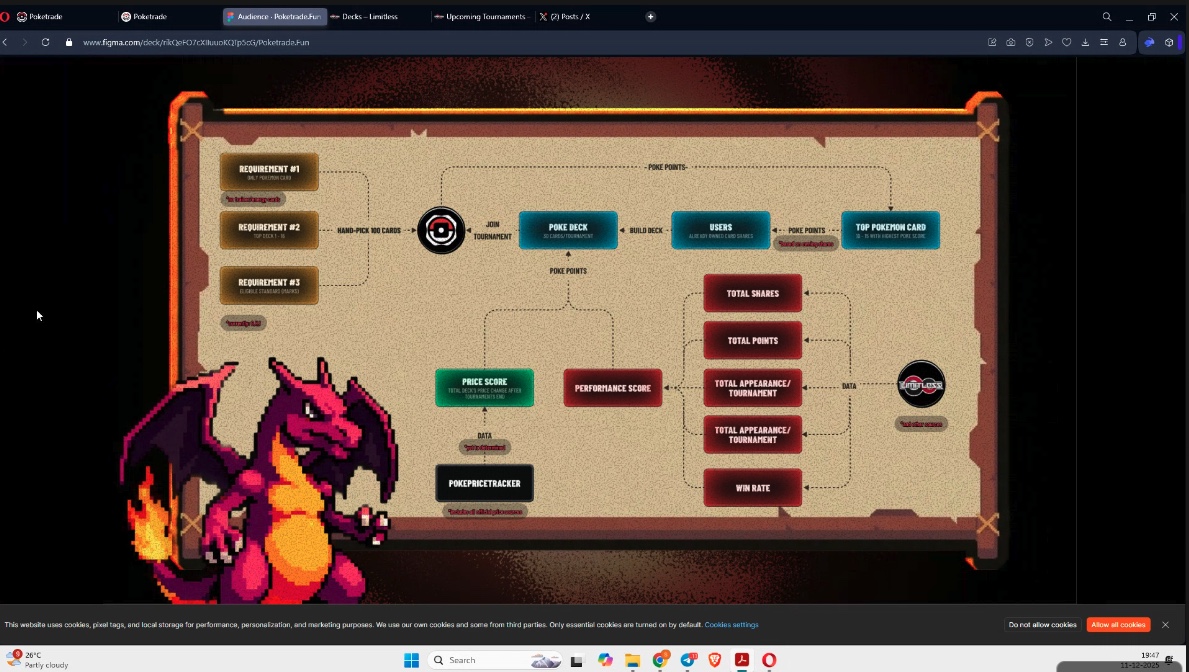This screenshot has width=1189, height=672.
Task: Open Adobe Acrobat from the taskbar
Action: [x=742, y=660]
